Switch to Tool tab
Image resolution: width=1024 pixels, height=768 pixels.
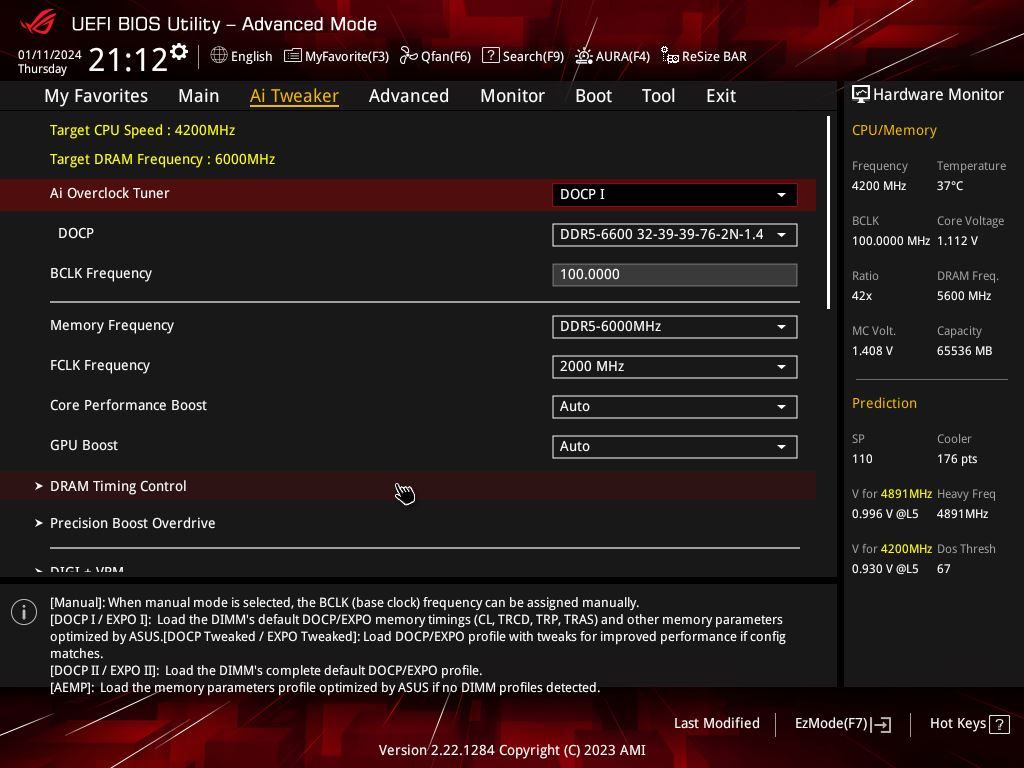pyautogui.click(x=658, y=96)
